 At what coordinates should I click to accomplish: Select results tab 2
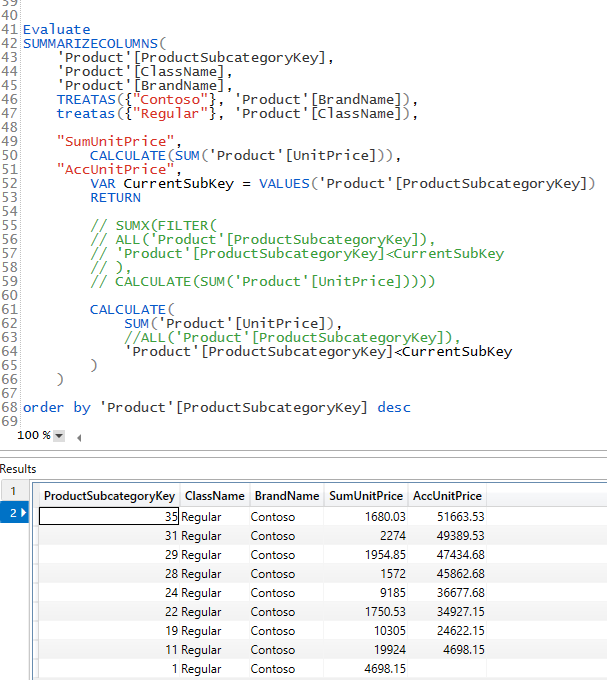click(14, 513)
